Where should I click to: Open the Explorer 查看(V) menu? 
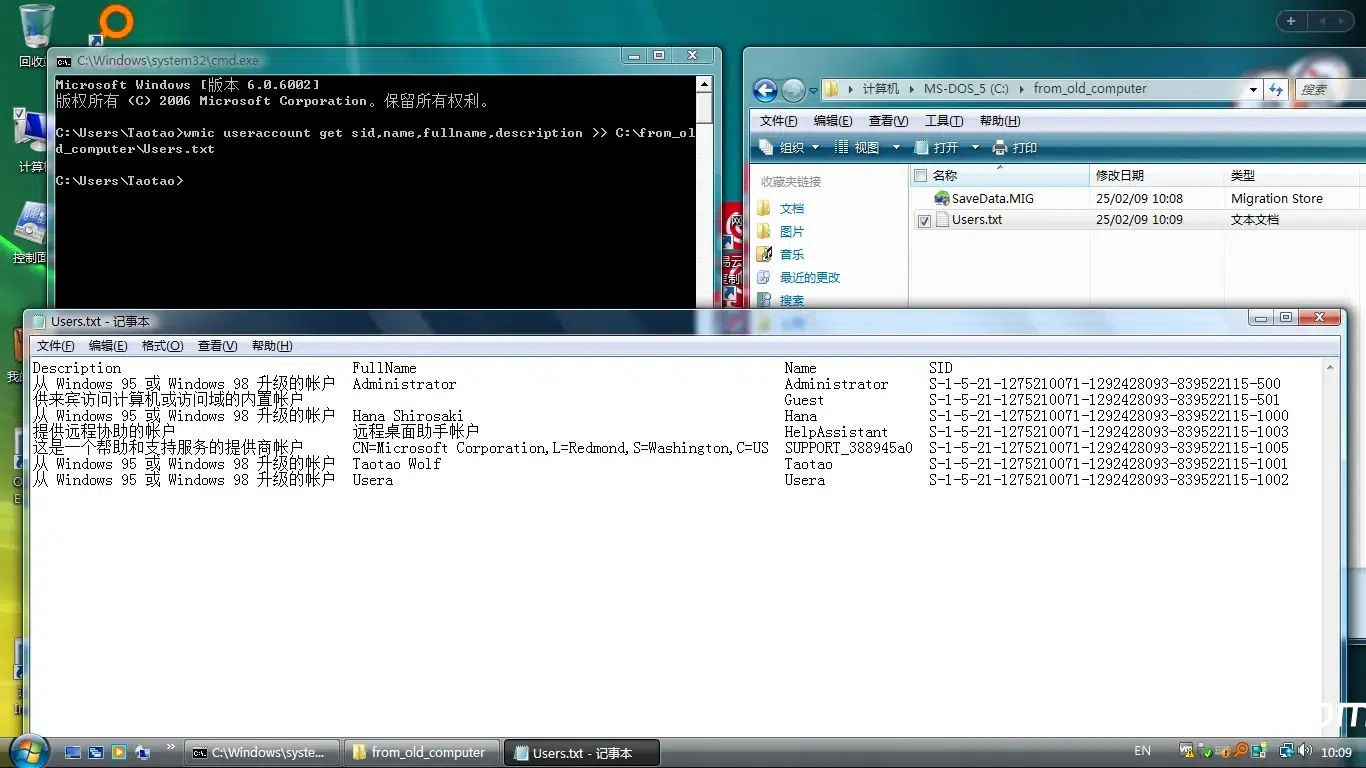[x=888, y=121]
